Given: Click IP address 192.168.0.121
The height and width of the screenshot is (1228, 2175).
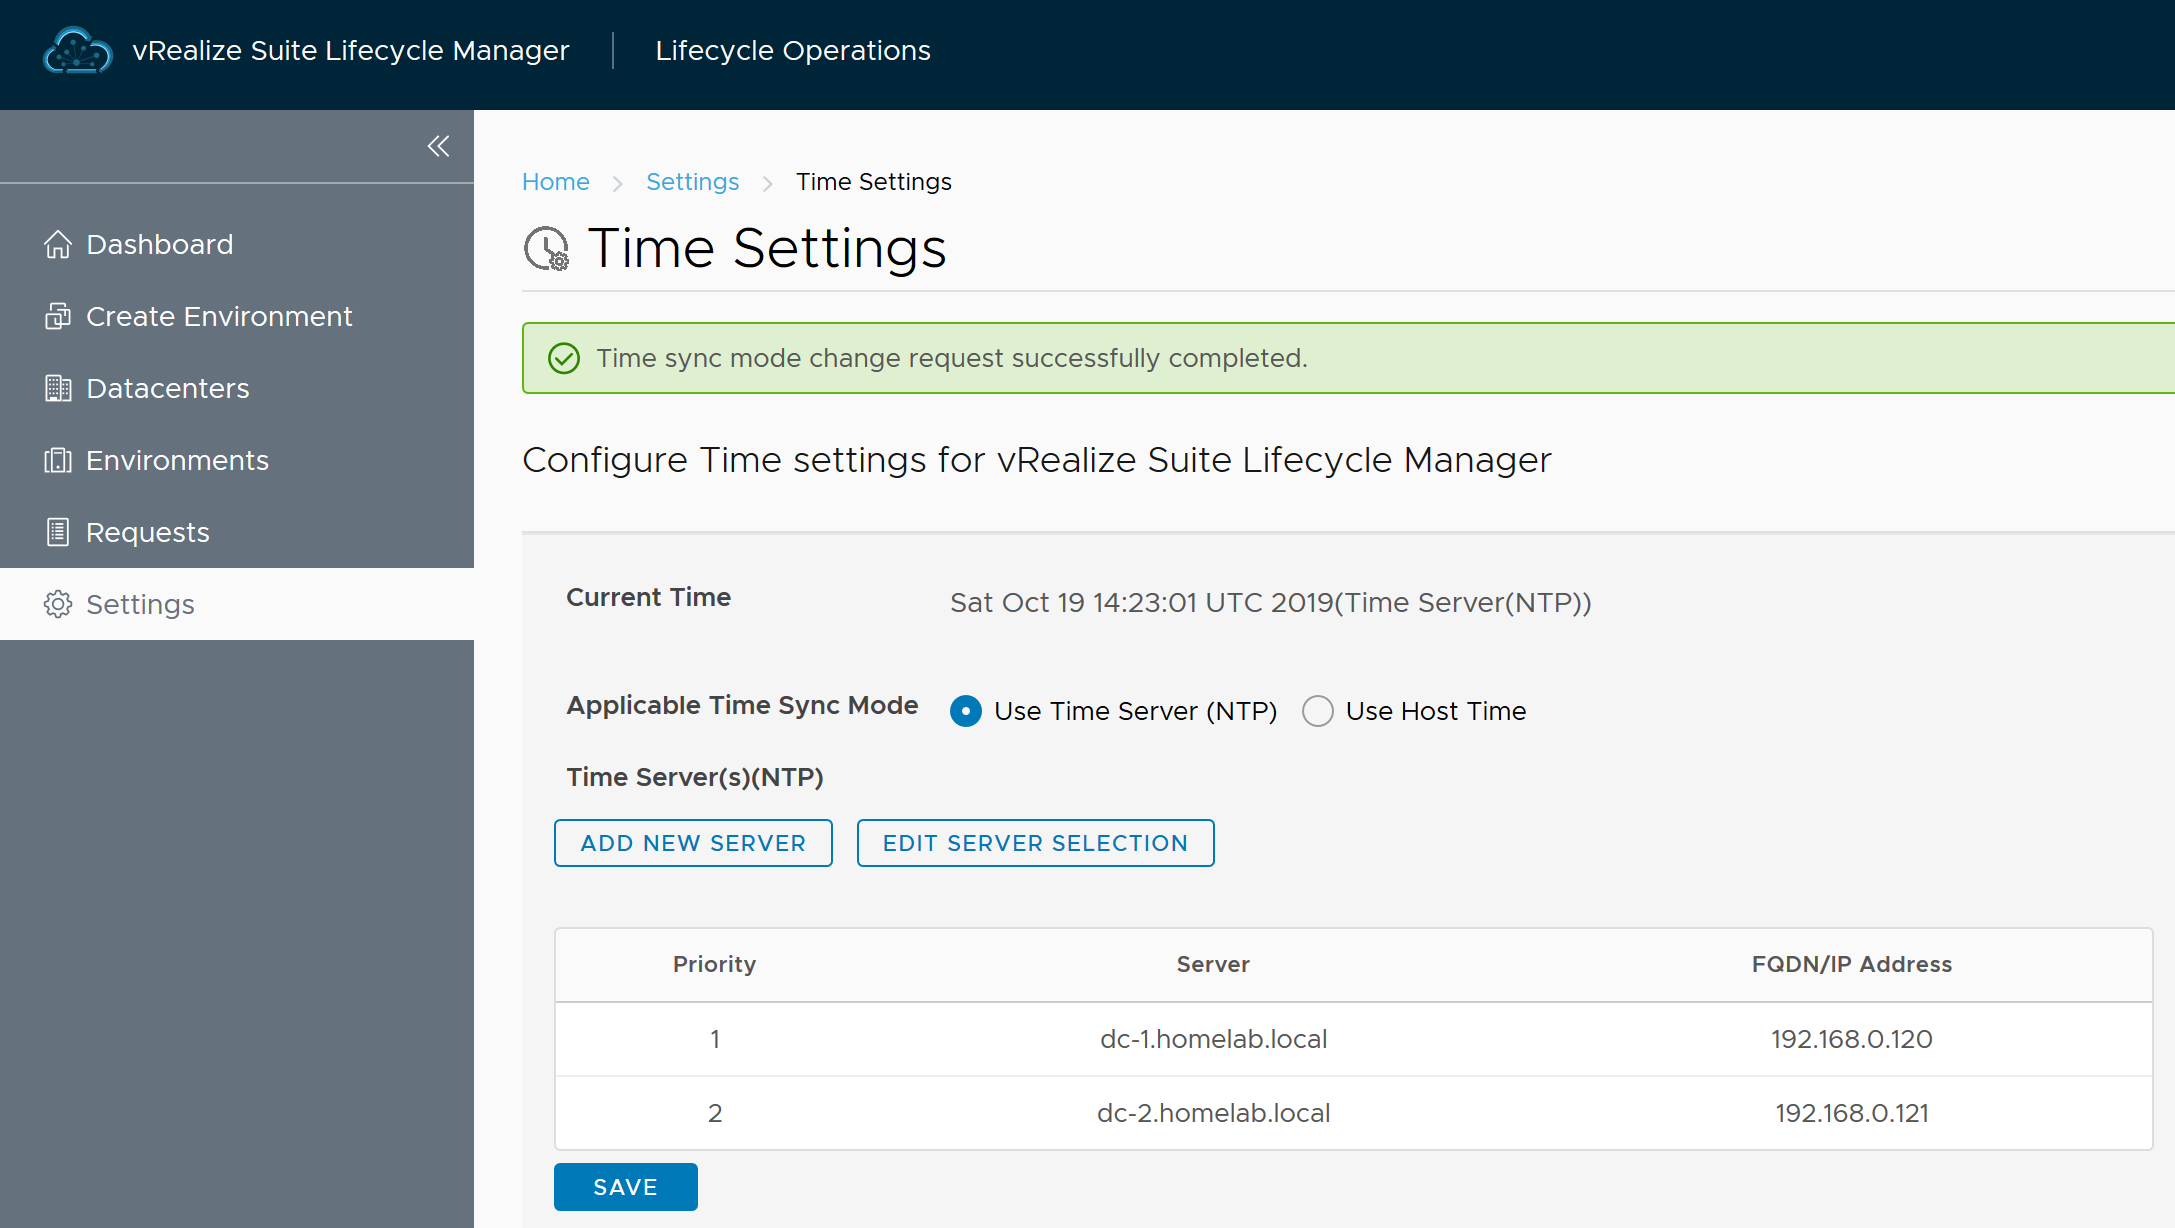Looking at the screenshot, I should click(x=1852, y=1113).
